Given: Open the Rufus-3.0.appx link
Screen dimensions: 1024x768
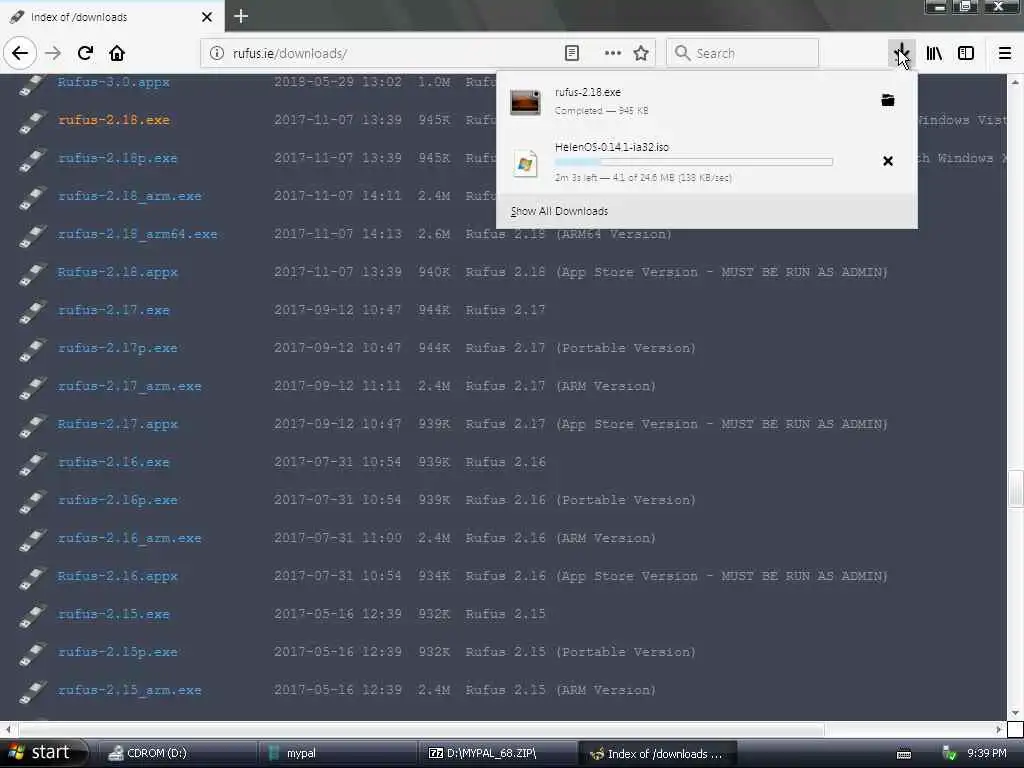Looking at the screenshot, I should tap(114, 82).
